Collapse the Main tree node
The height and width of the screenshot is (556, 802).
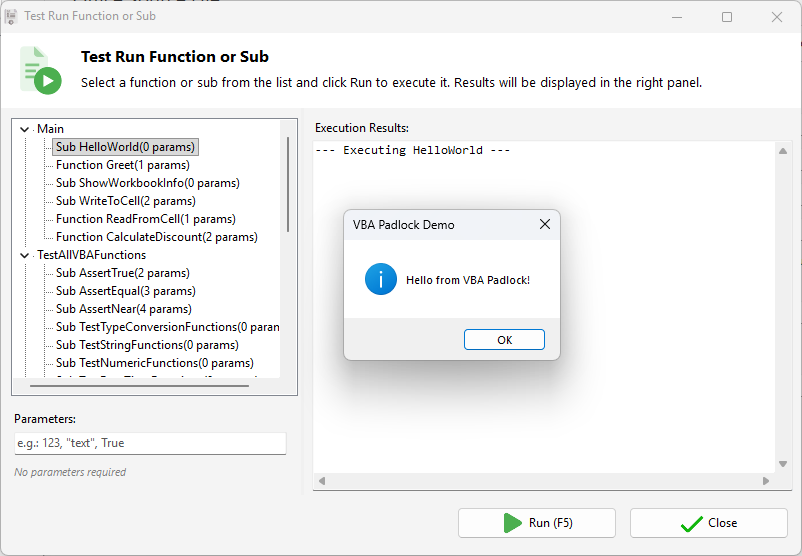pos(24,129)
